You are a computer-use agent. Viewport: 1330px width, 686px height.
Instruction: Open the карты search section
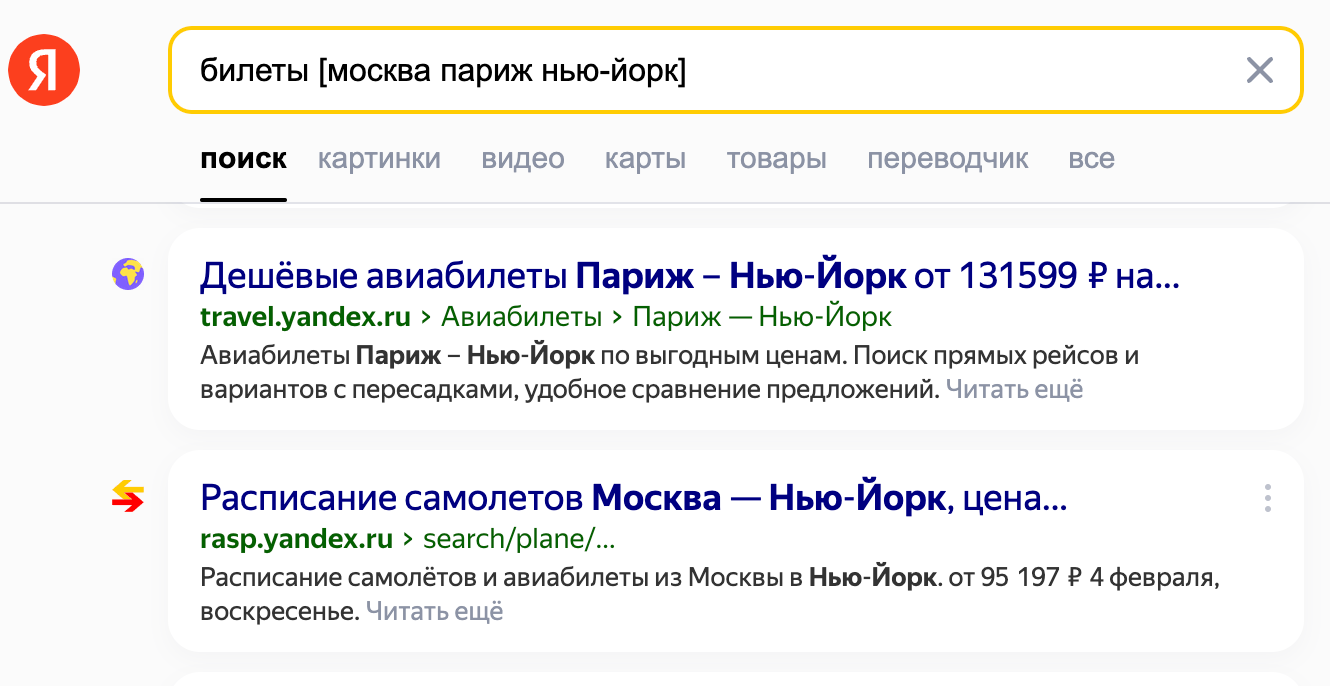point(645,158)
